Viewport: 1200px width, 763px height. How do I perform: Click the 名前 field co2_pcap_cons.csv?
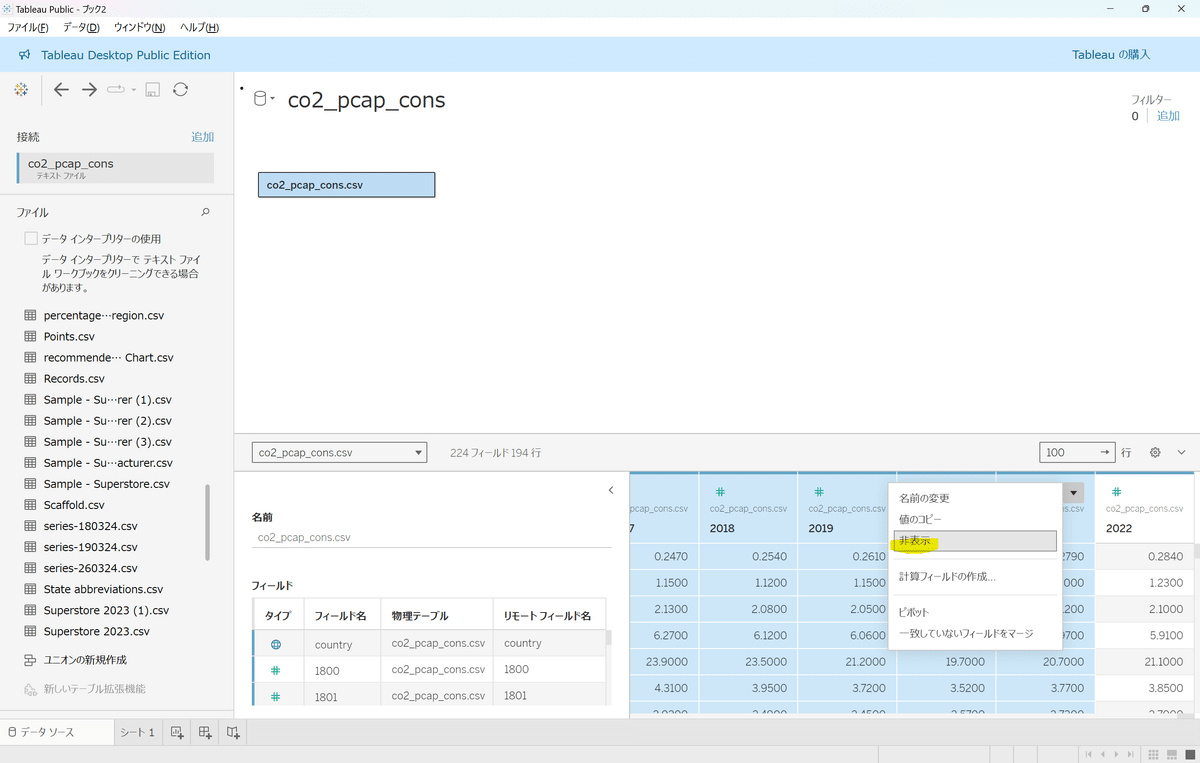[x=431, y=537]
